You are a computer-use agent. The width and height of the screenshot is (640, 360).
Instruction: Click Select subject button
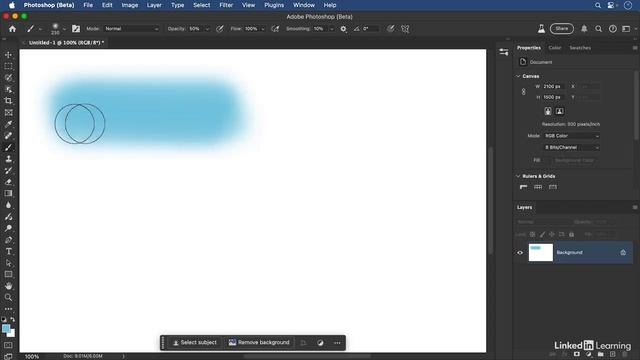tap(195, 342)
